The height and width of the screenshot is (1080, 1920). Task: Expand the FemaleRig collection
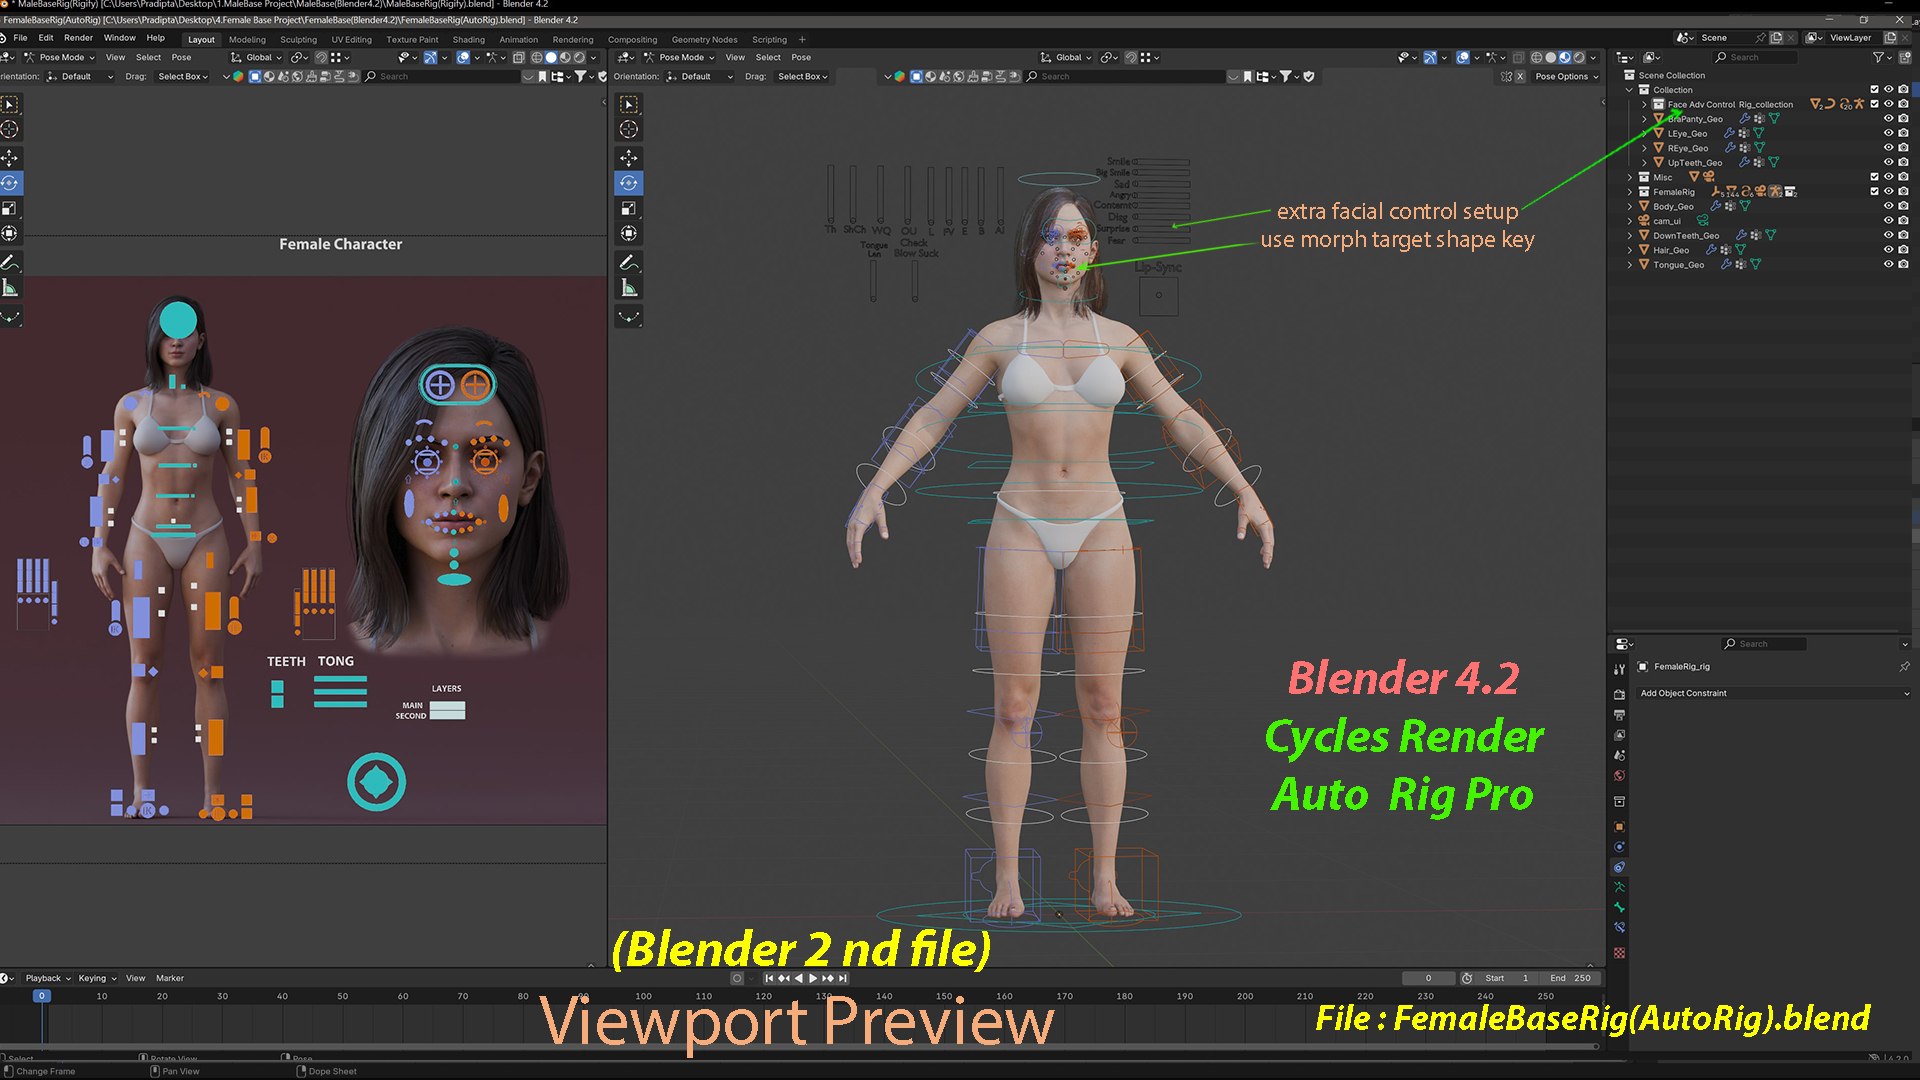coord(1630,192)
